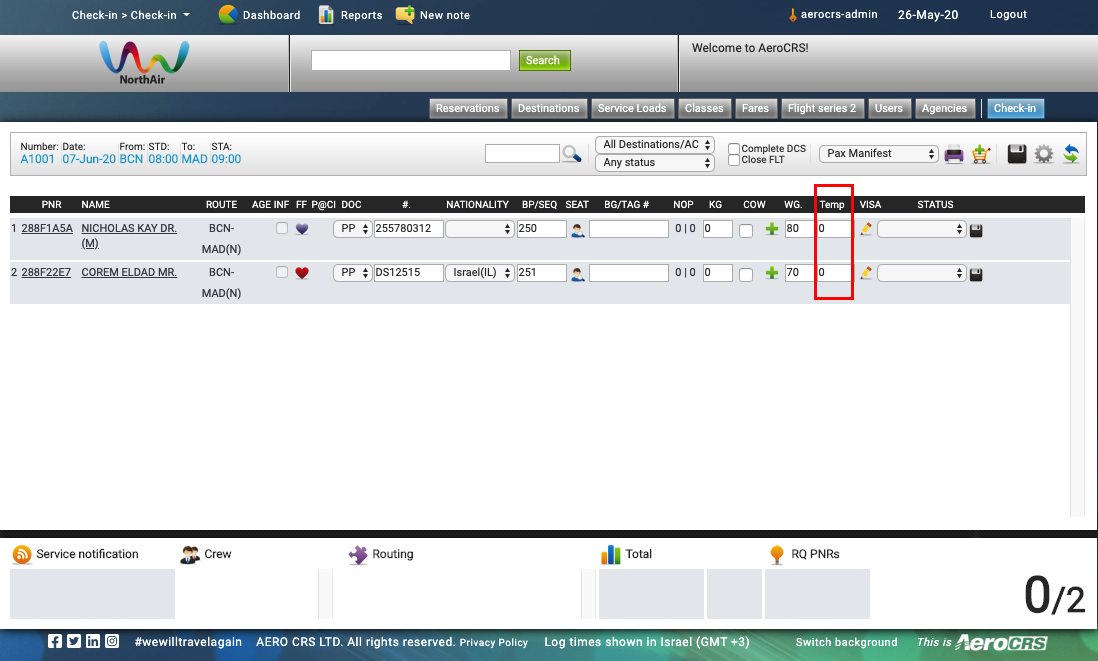
Task: Open check-in settings gear icon
Action: [1043, 154]
